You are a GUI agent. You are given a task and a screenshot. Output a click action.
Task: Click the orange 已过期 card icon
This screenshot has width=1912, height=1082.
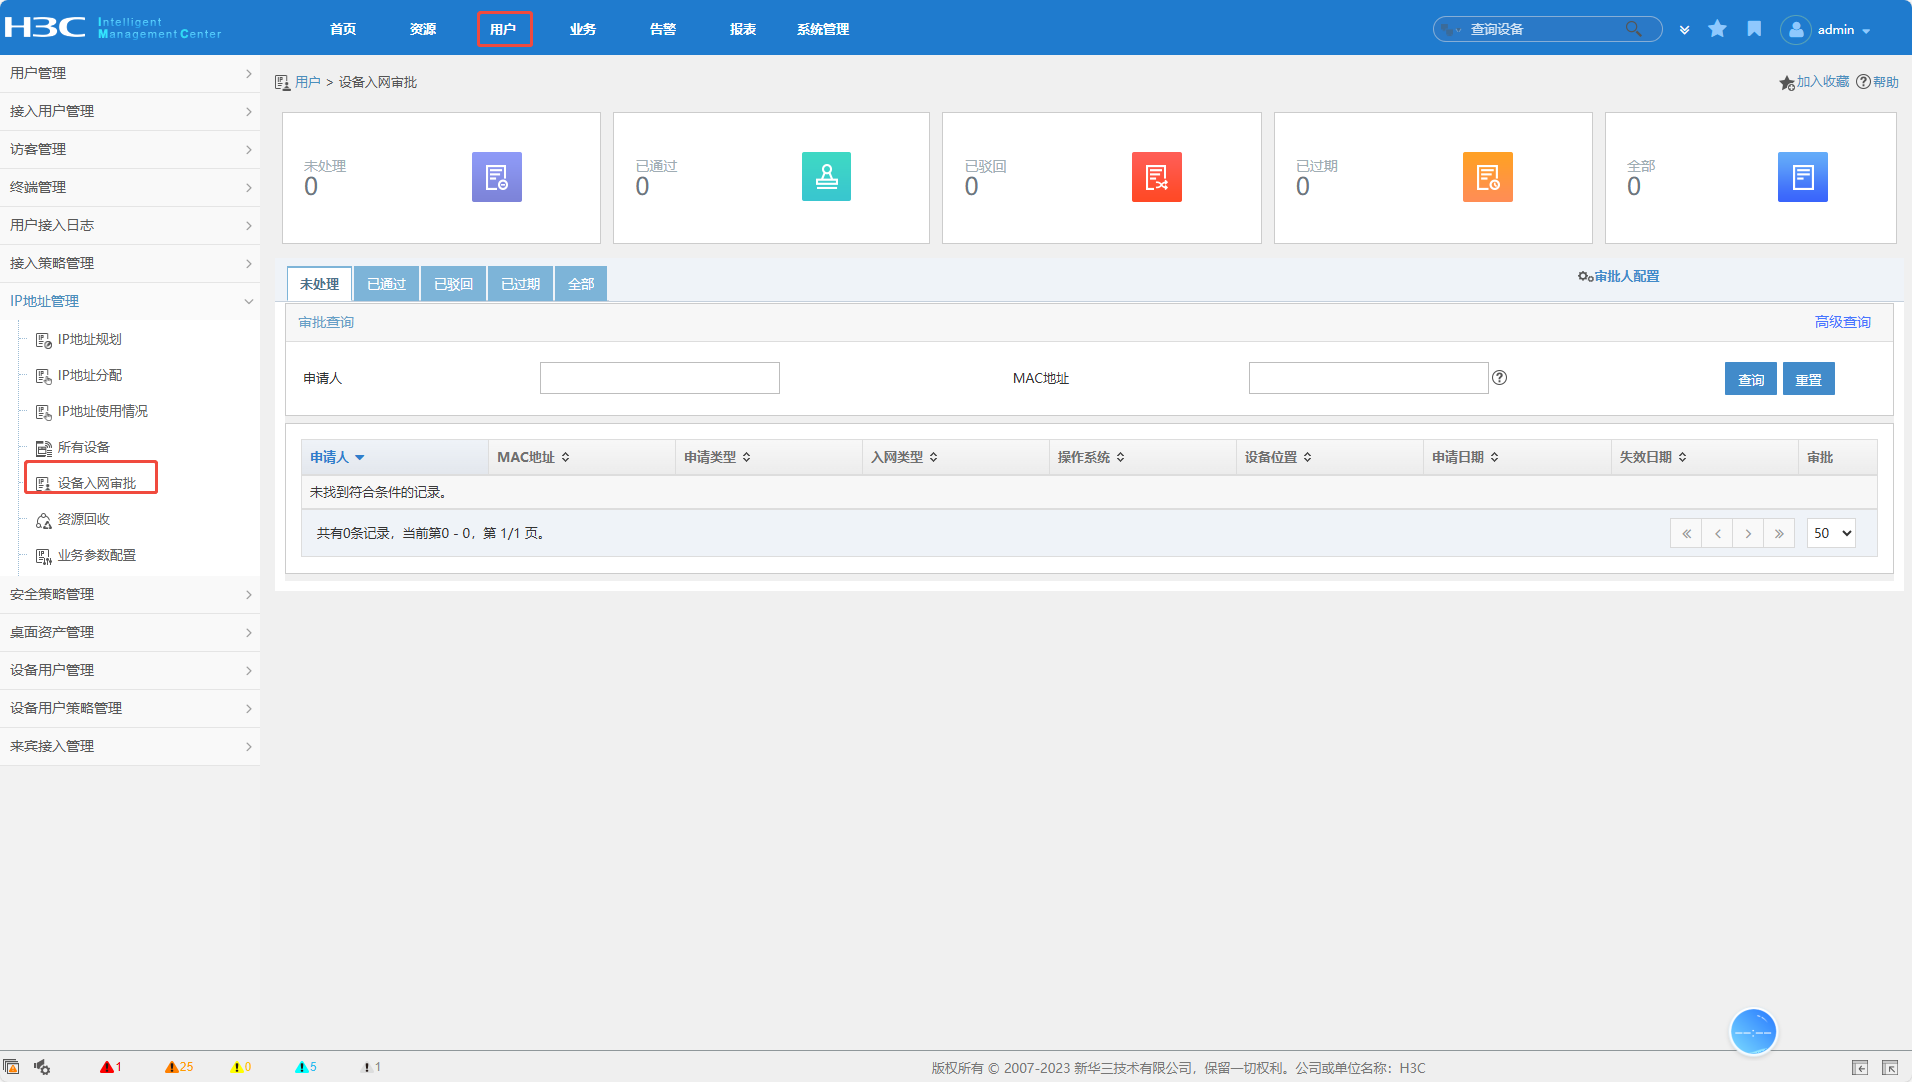[x=1488, y=177]
